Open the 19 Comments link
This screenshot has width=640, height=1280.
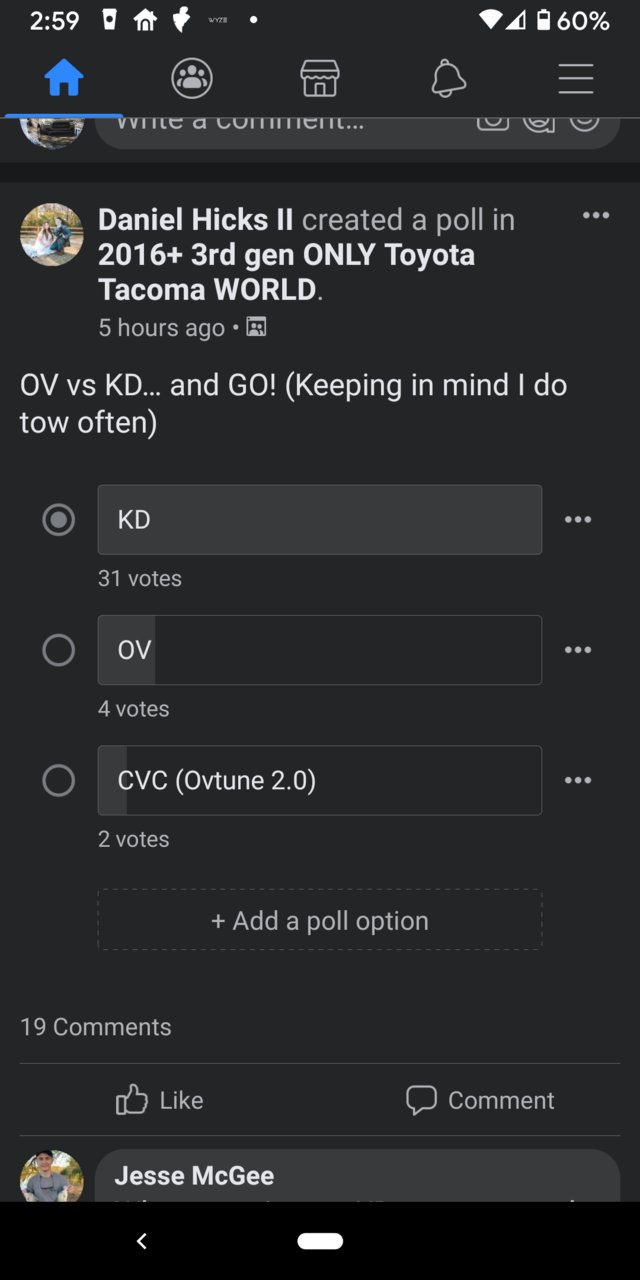coord(96,1027)
